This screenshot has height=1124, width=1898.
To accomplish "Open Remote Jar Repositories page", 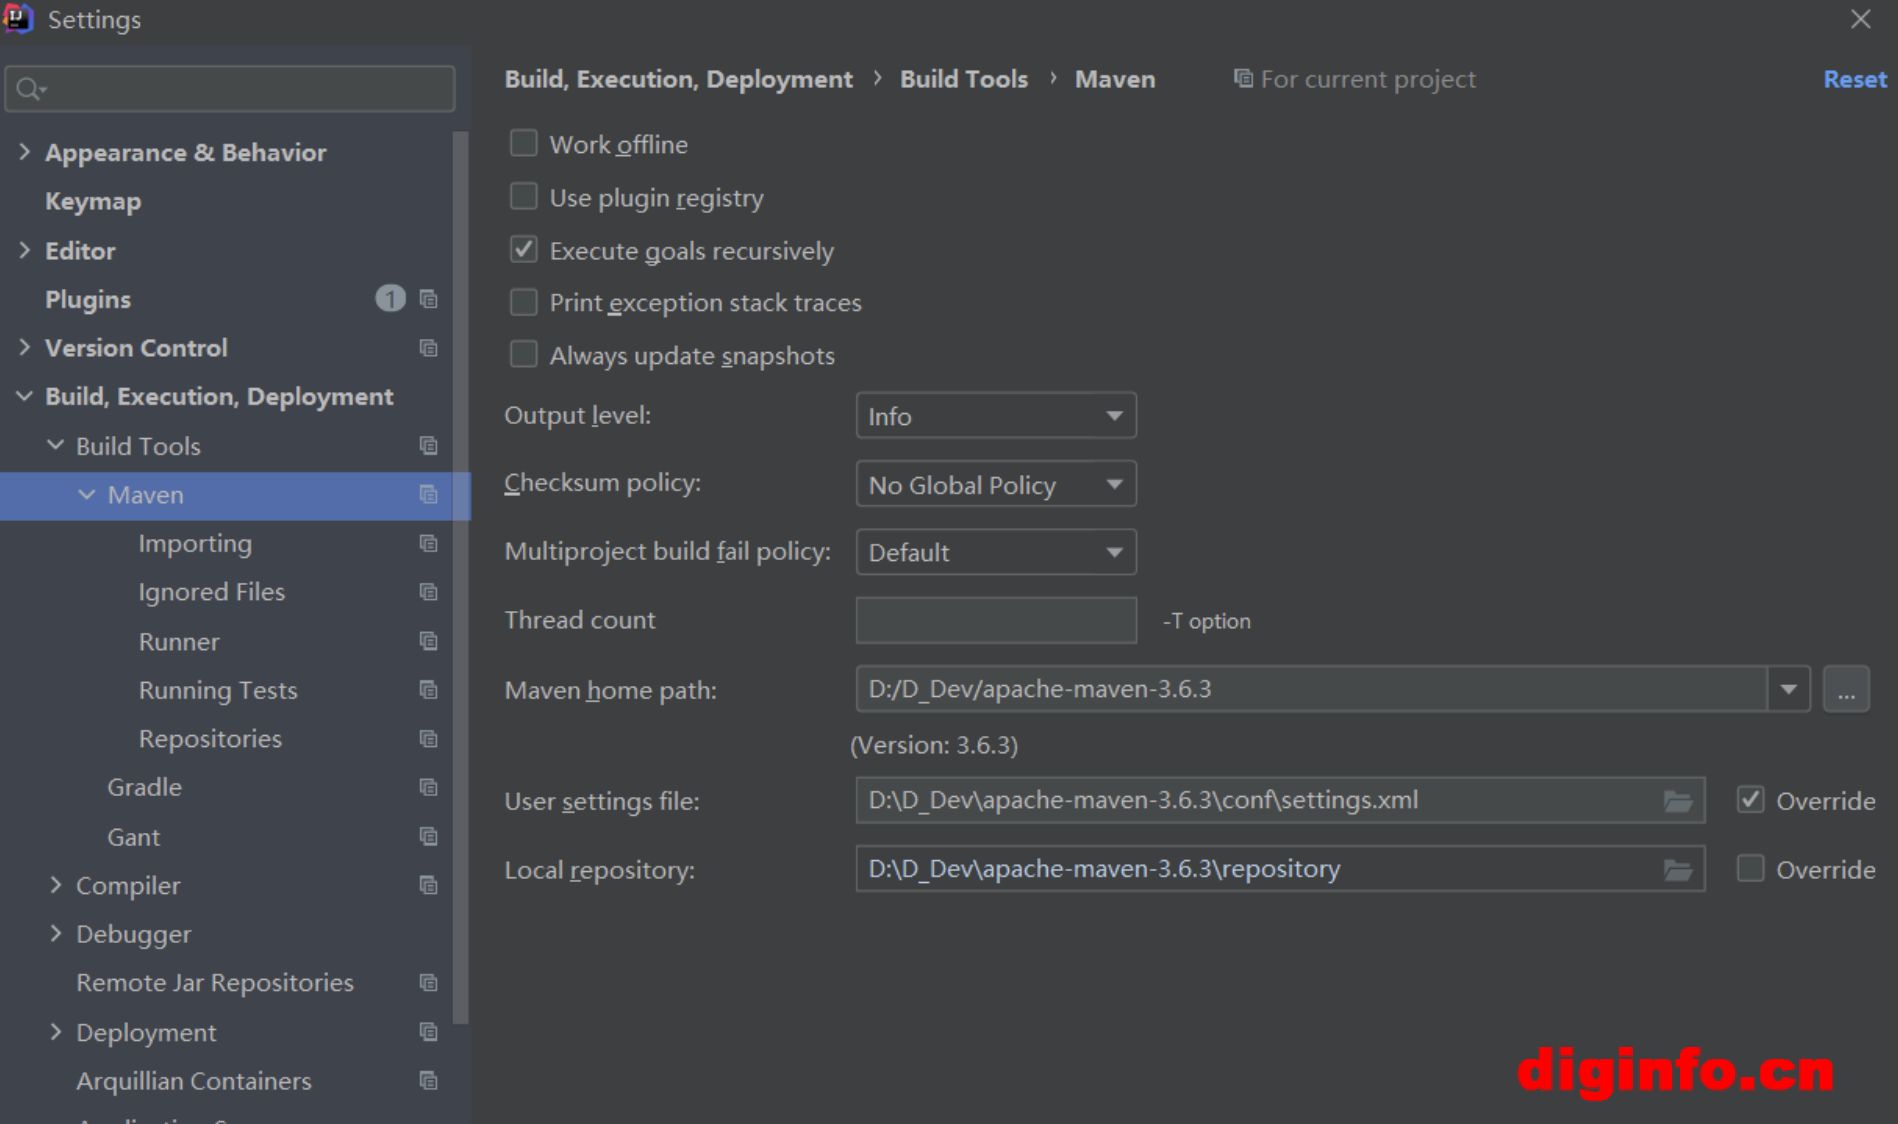I will tap(215, 983).
